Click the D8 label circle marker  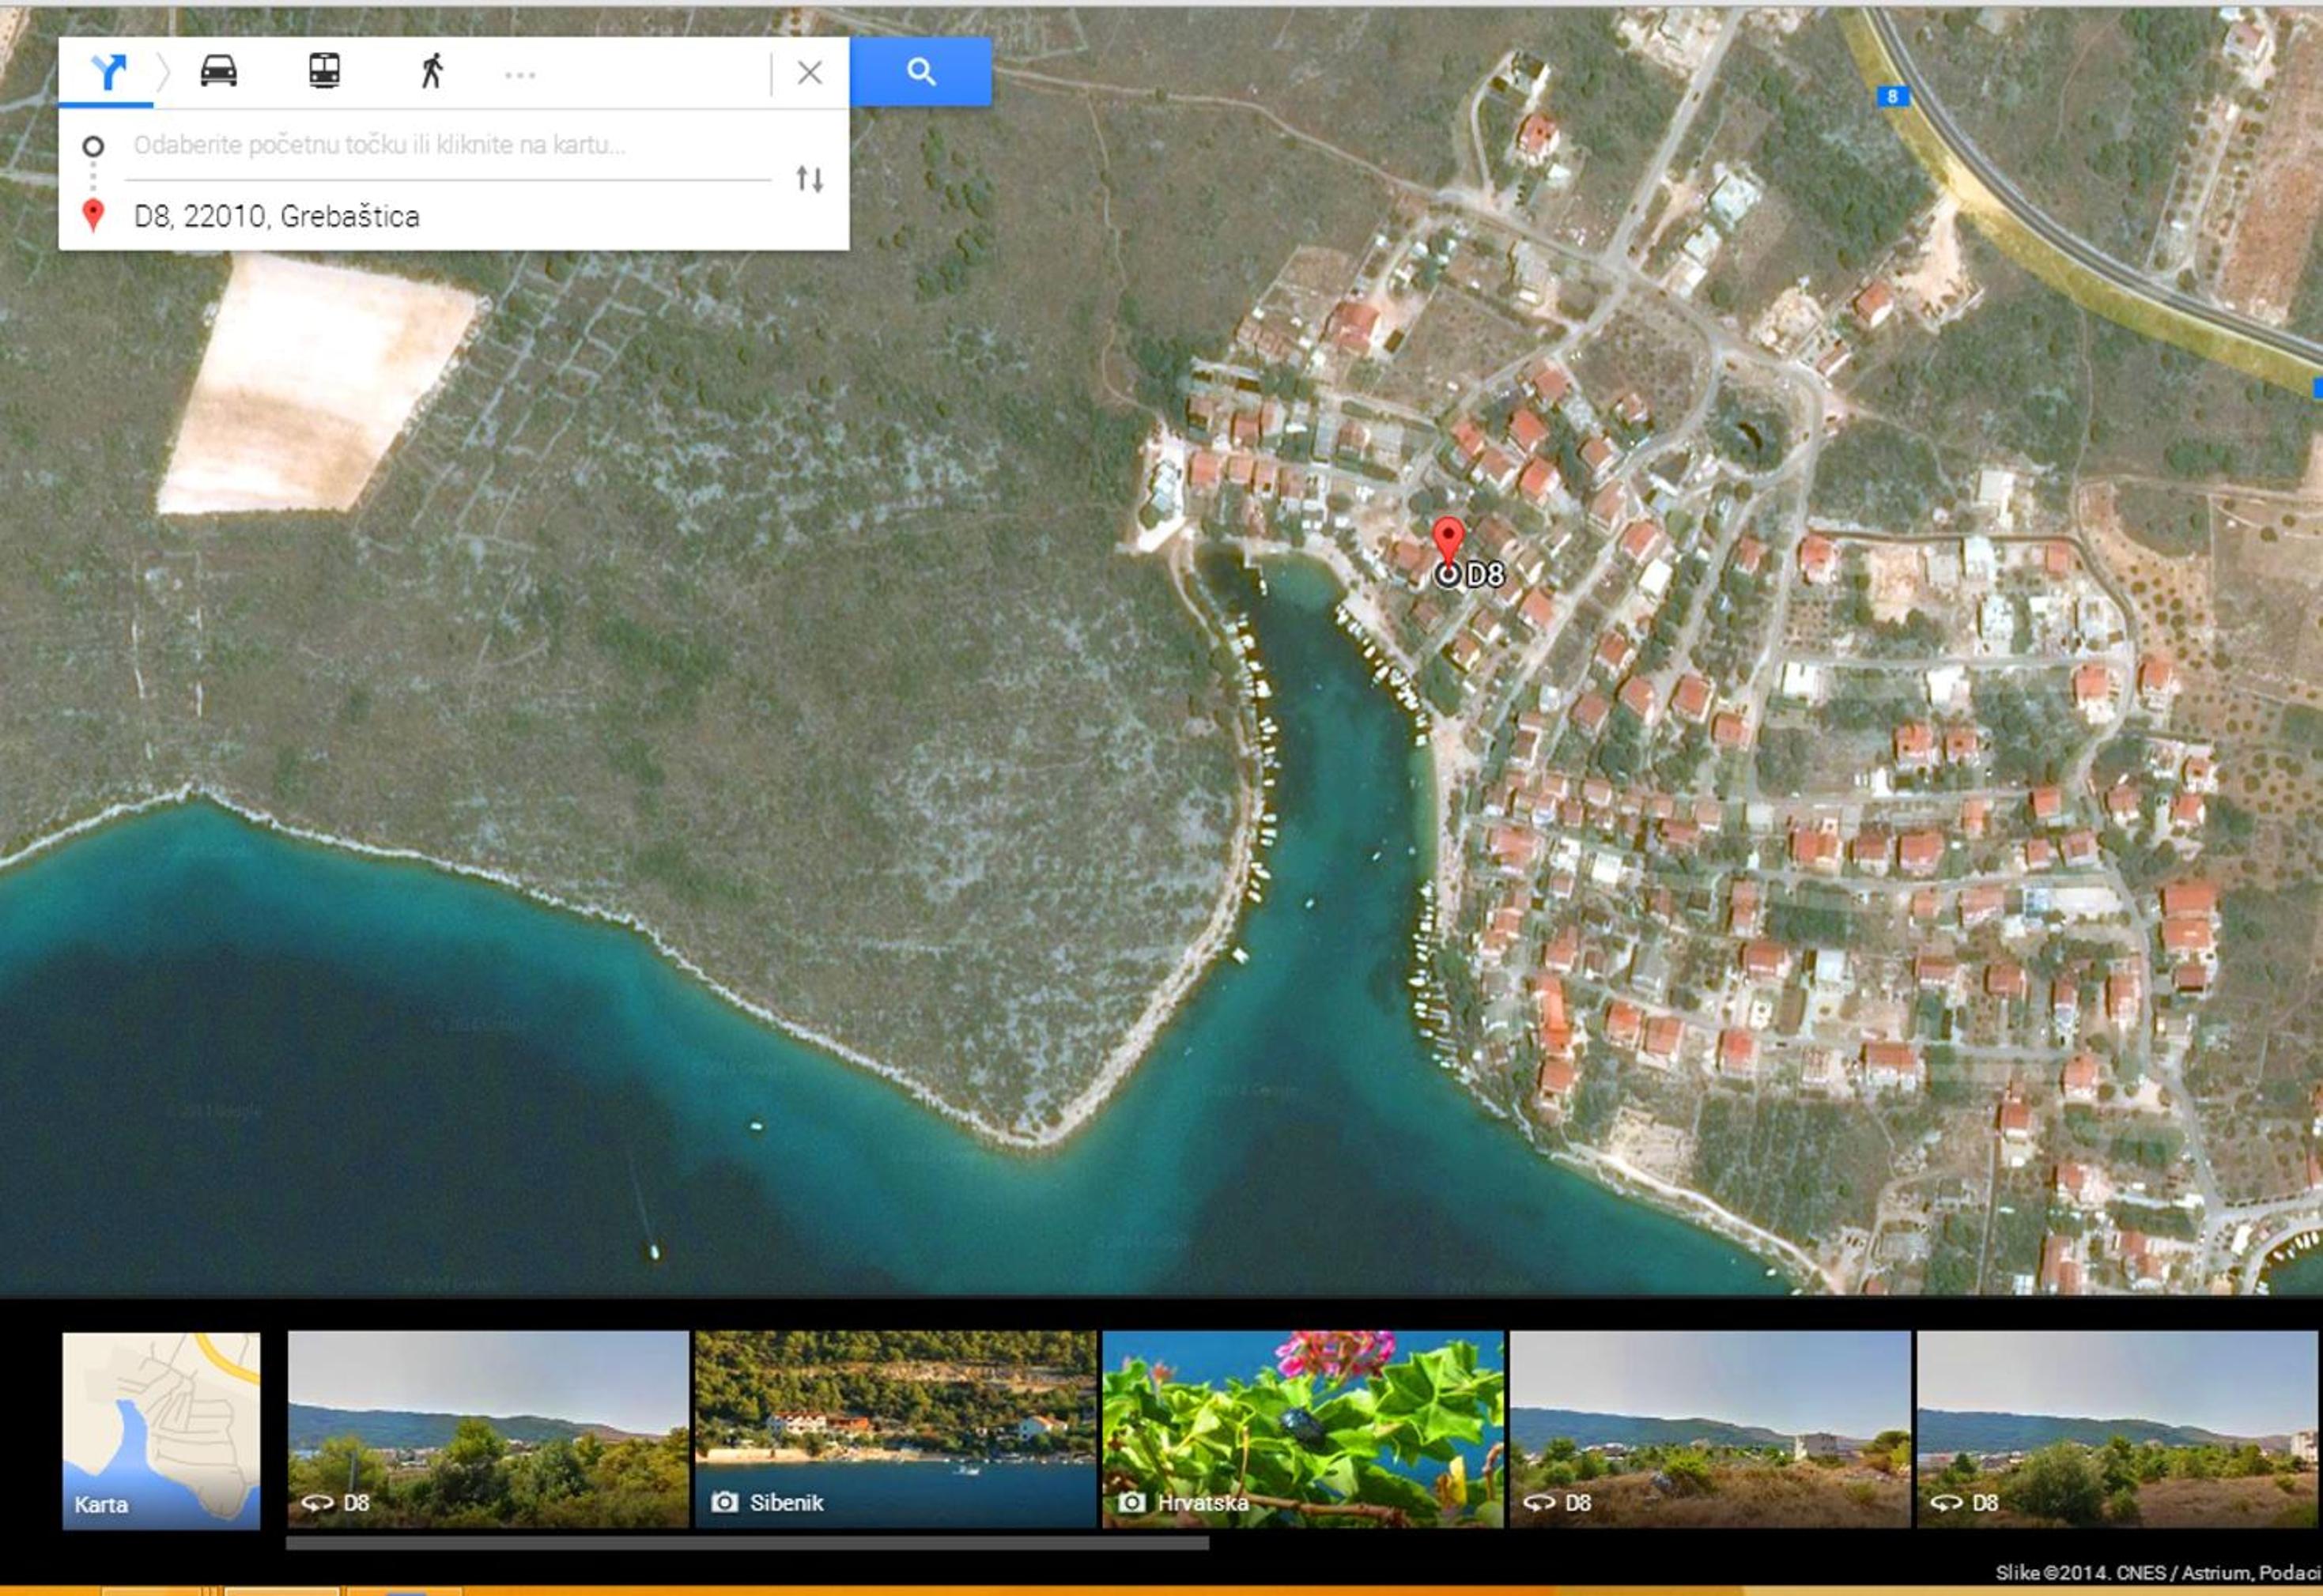point(1447,574)
